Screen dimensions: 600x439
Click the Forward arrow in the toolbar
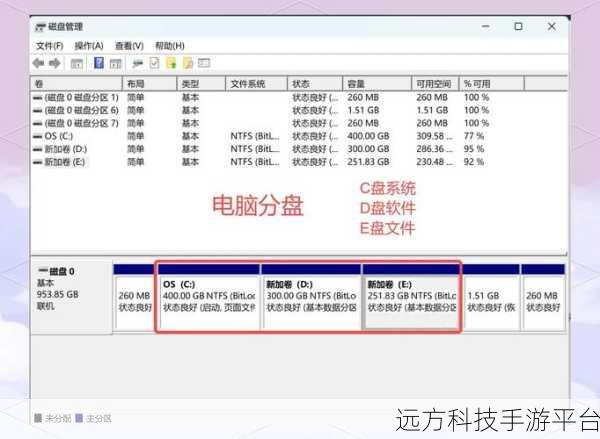[55, 63]
